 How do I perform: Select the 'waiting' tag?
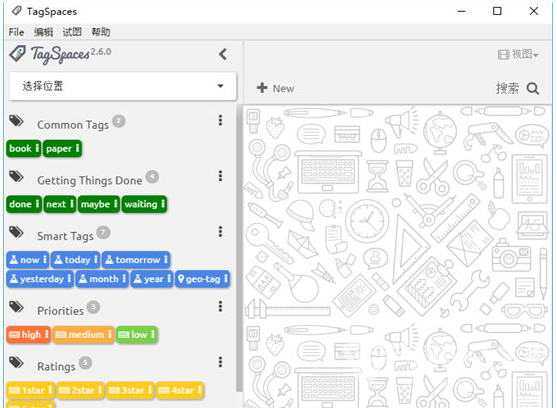(144, 204)
